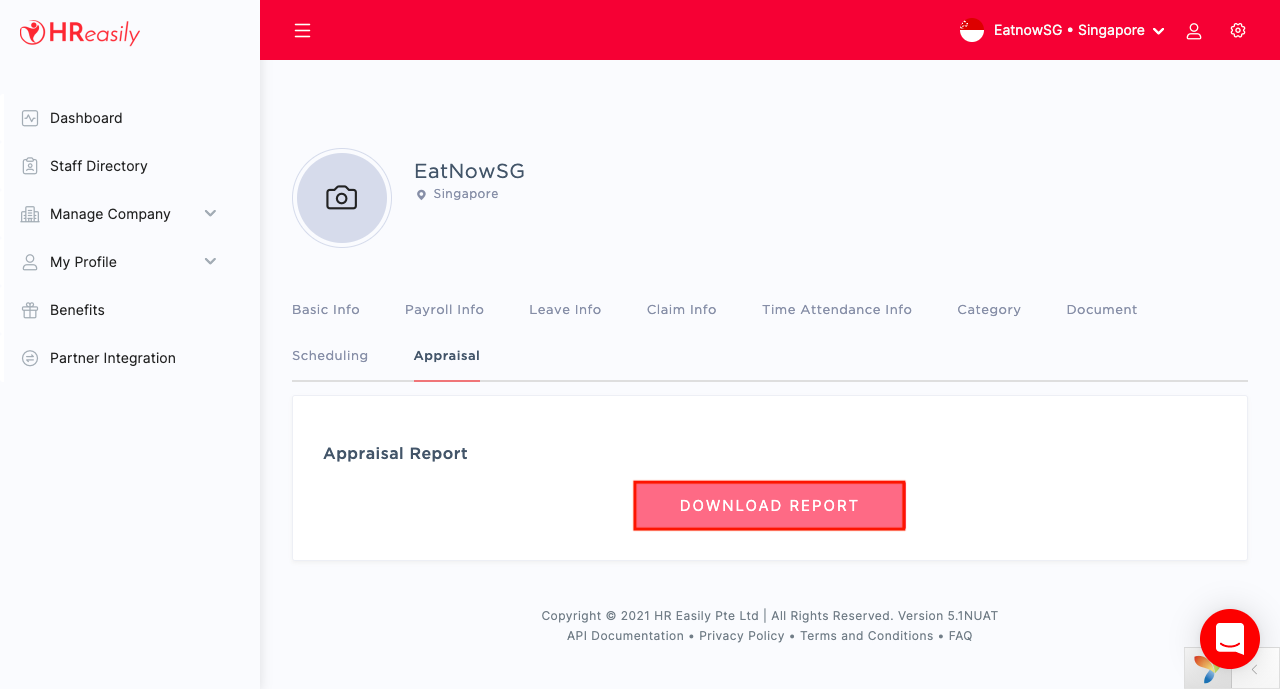
Task: Click the HReasily logo
Action: [80, 33]
